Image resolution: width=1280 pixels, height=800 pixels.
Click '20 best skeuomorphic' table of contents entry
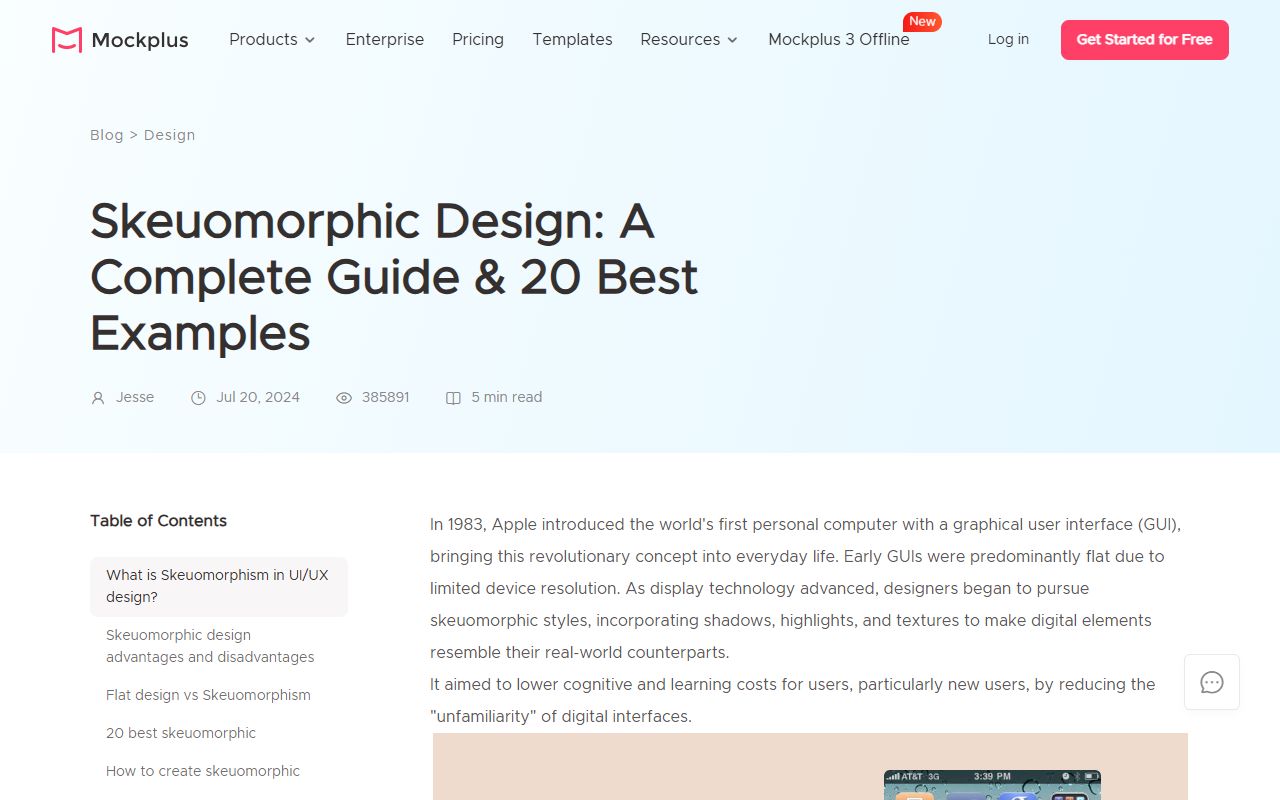pyautogui.click(x=181, y=733)
